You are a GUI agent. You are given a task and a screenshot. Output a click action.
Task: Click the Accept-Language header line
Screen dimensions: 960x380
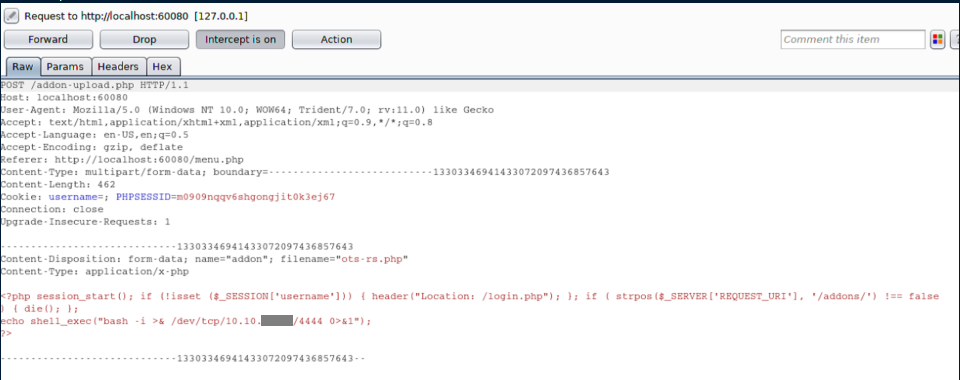click(x=94, y=135)
